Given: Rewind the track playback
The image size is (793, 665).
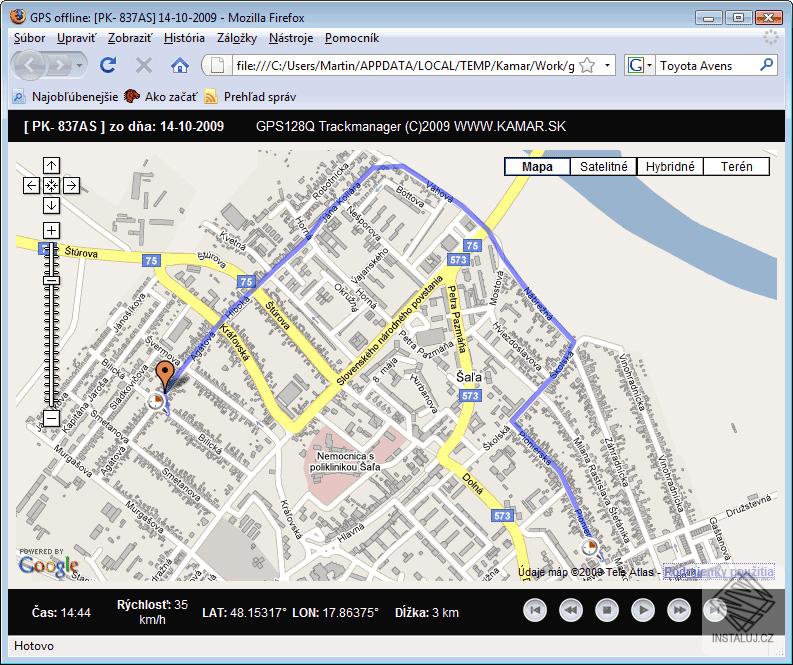Looking at the screenshot, I should click(x=570, y=610).
